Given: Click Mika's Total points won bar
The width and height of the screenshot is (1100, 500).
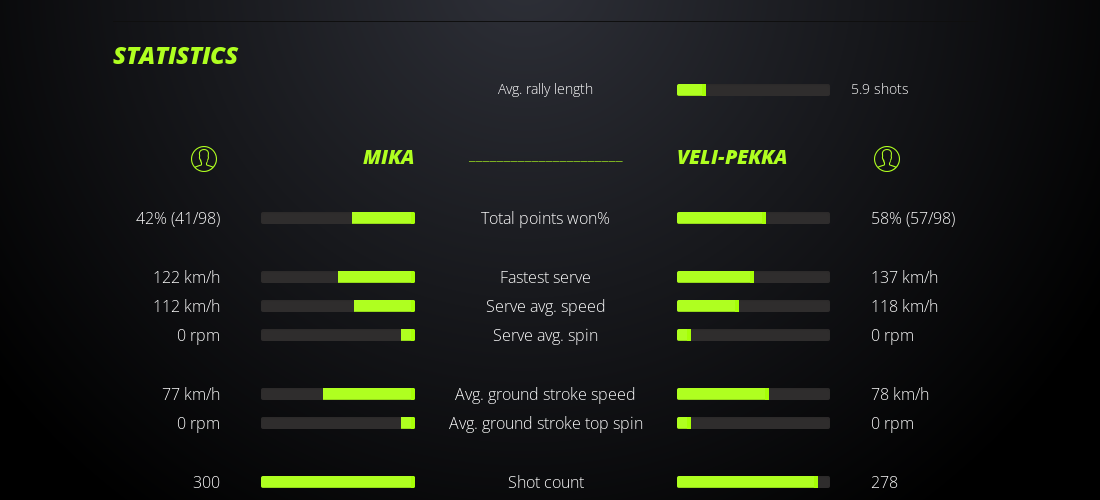Looking at the screenshot, I should (x=338, y=218).
